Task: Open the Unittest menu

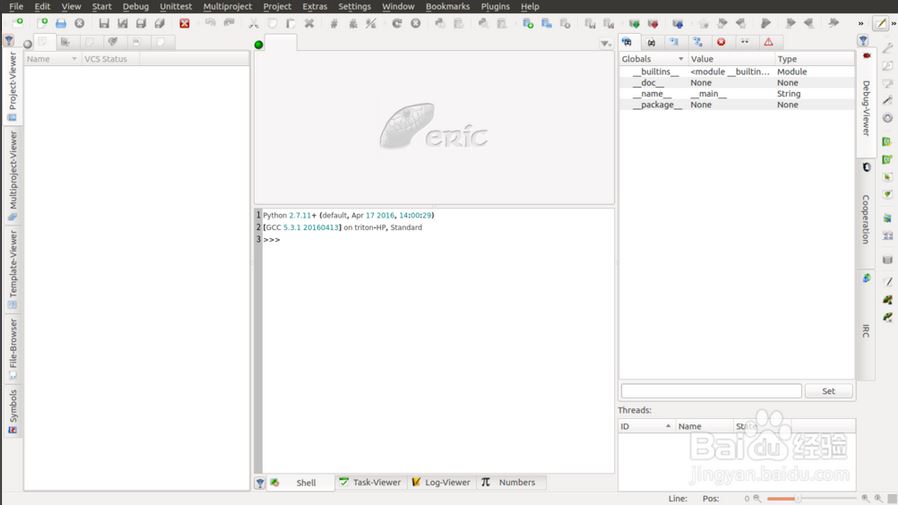Action: (x=176, y=6)
